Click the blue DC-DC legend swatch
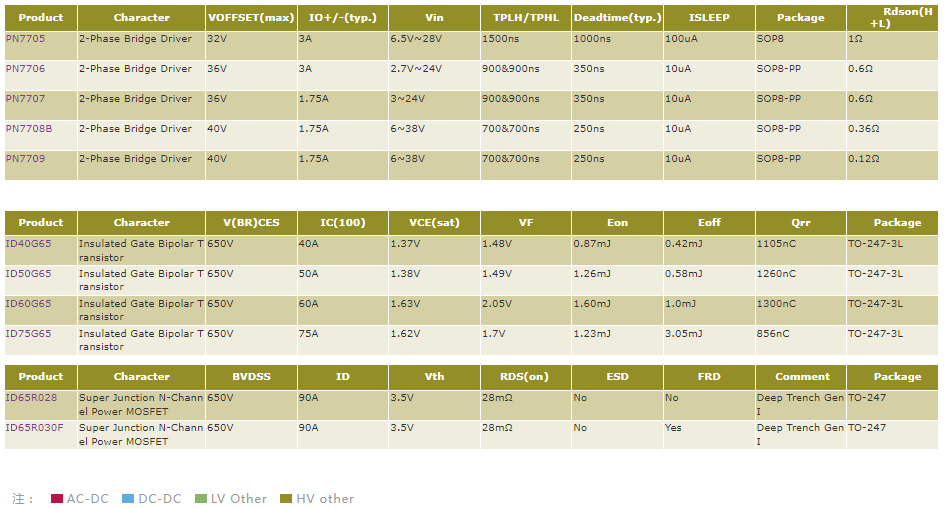The width and height of the screenshot is (952, 508). [x=128, y=498]
